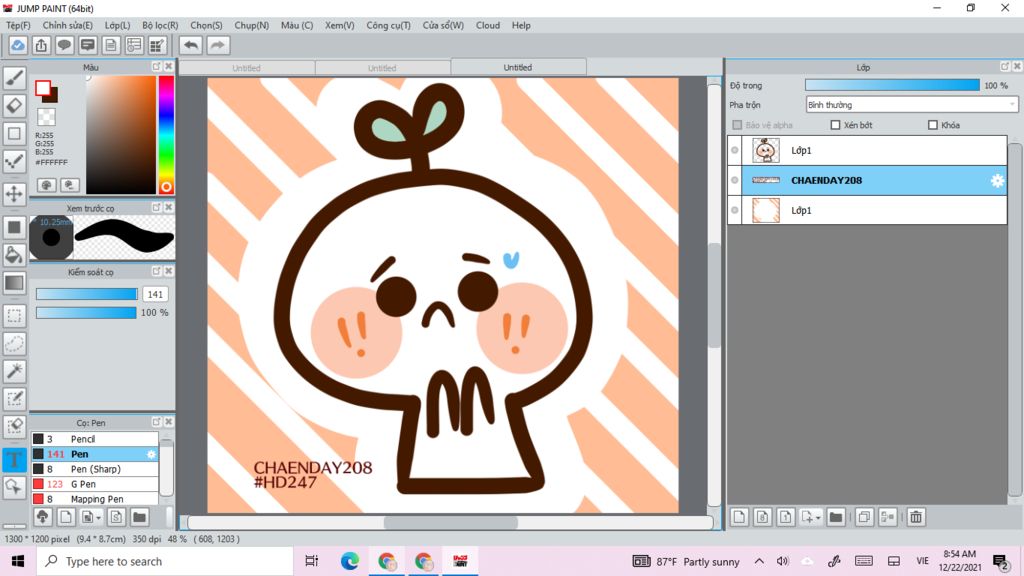Select the G Pen brush
The width and height of the screenshot is (1024, 576).
(95, 484)
